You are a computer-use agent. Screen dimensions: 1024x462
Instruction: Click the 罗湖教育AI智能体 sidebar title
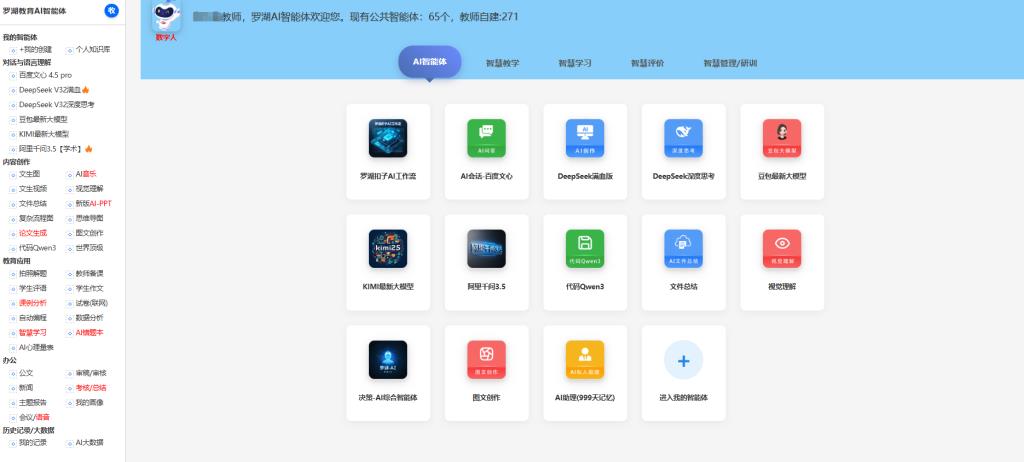click(35, 11)
